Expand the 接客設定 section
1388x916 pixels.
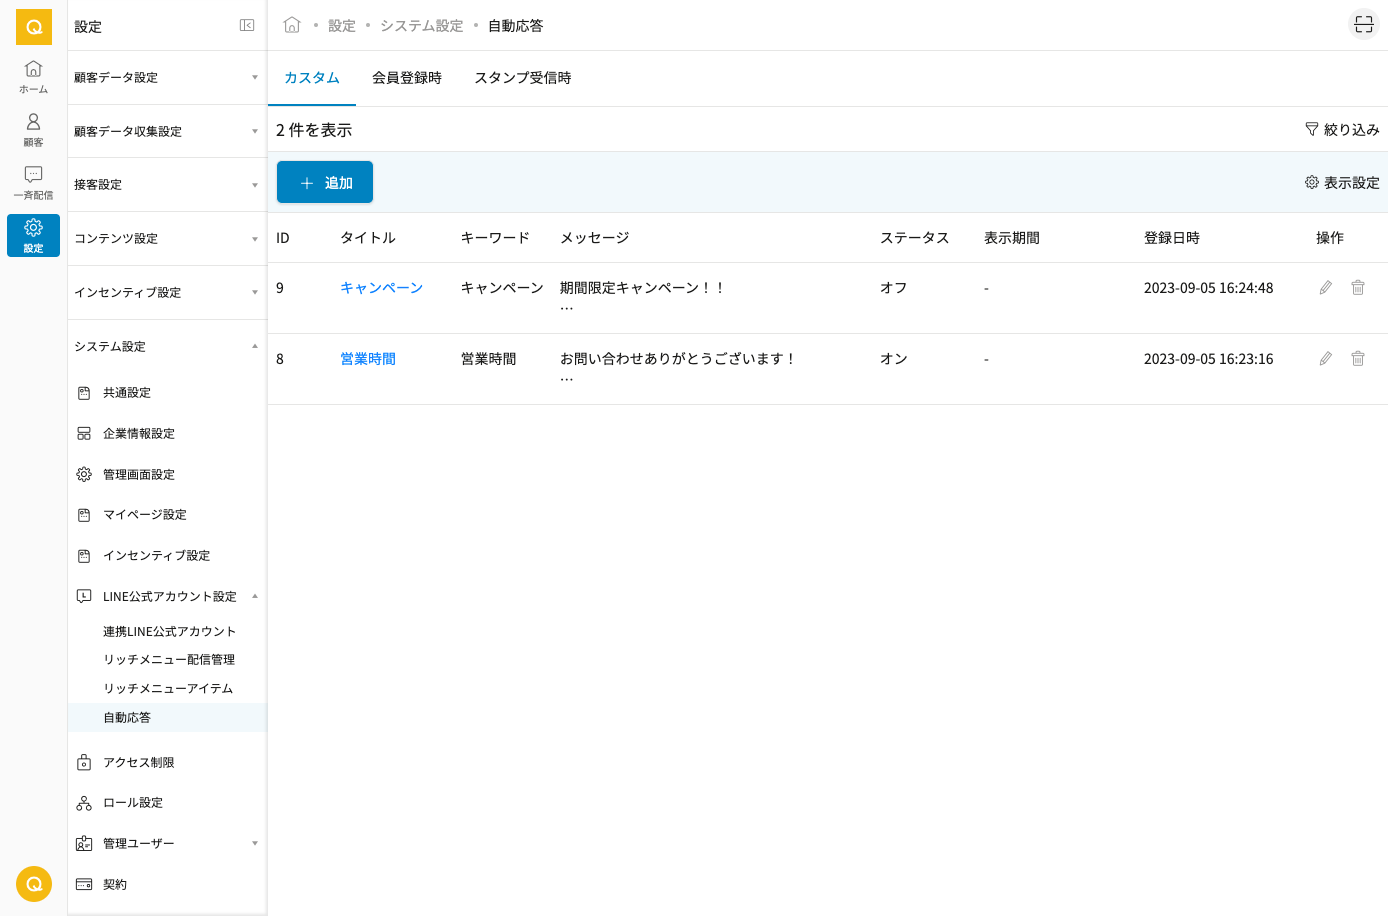pos(166,185)
